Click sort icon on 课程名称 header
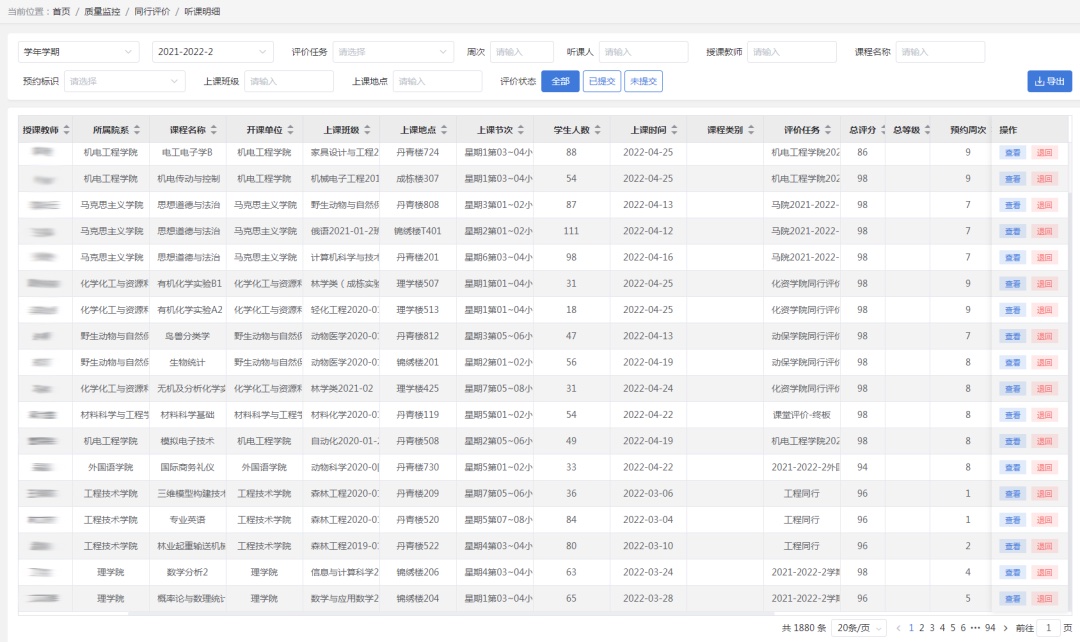 [x=214, y=130]
